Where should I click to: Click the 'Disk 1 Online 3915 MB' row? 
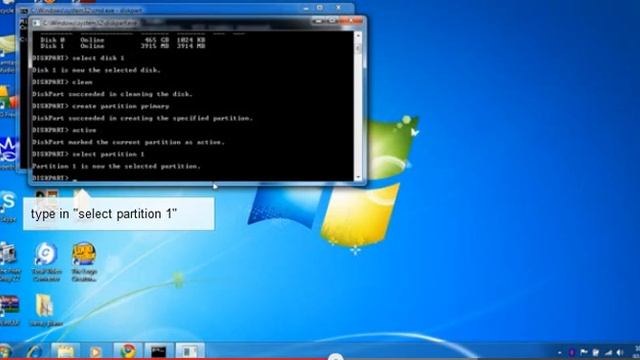(122, 46)
